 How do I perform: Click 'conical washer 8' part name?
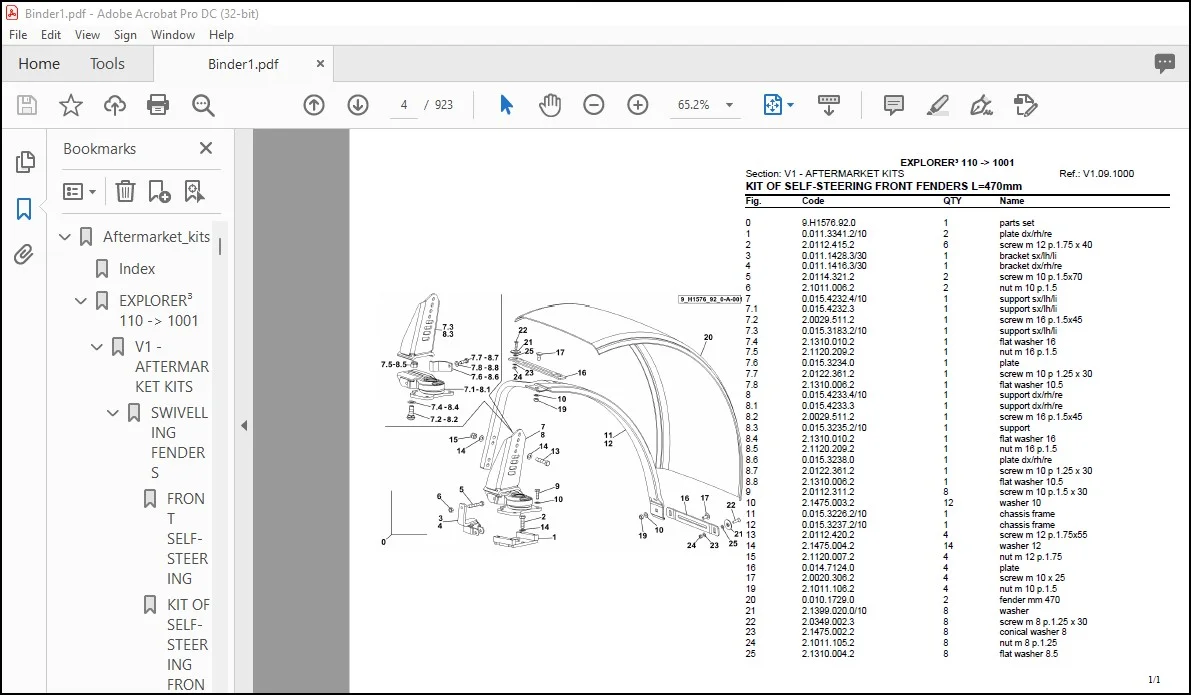click(1032, 632)
